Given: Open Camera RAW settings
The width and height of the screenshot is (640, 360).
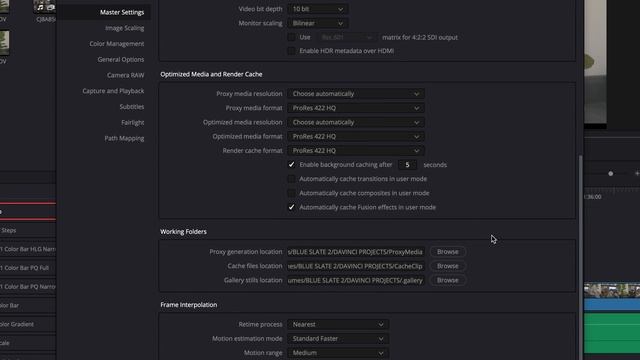Looking at the screenshot, I should pyautogui.click(x=125, y=75).
